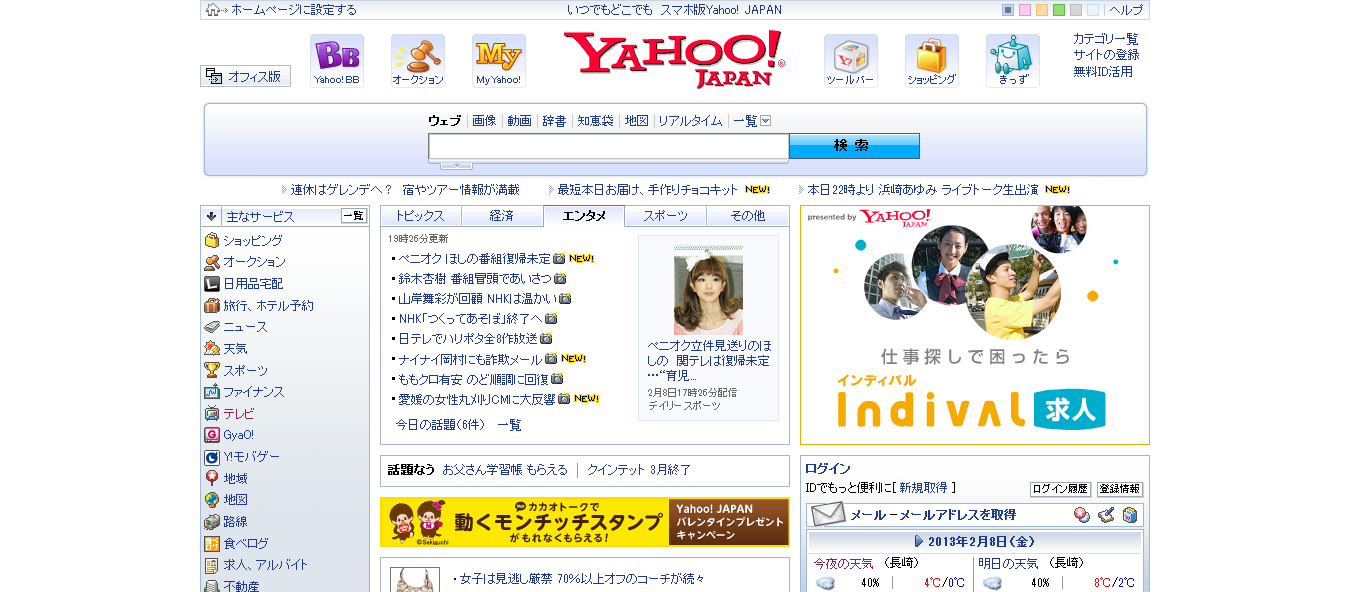Viewport: 1349px width, 592px height.
Task: Choose the pink theme color swatch
Action: (x=1025, y=10)
